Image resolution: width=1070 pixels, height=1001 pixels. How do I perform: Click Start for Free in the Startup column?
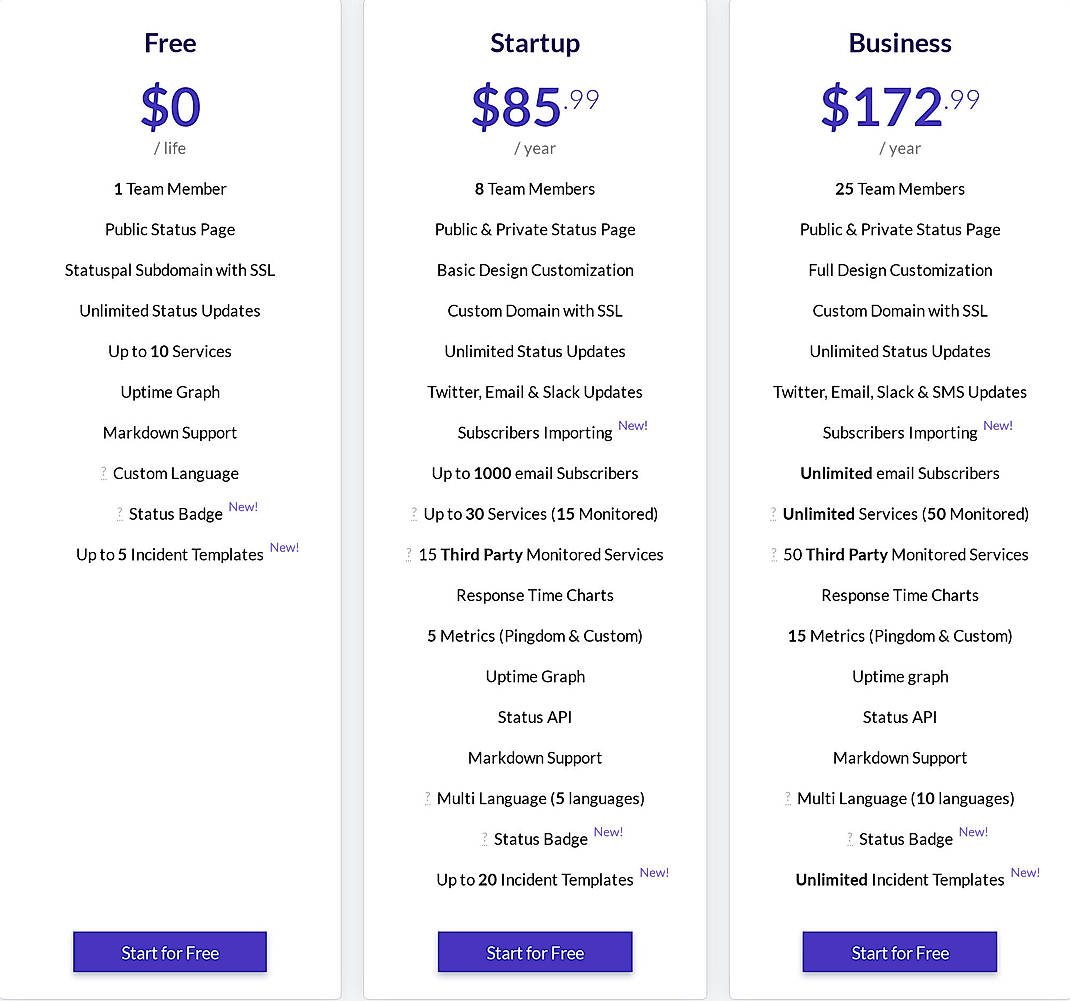534,952
